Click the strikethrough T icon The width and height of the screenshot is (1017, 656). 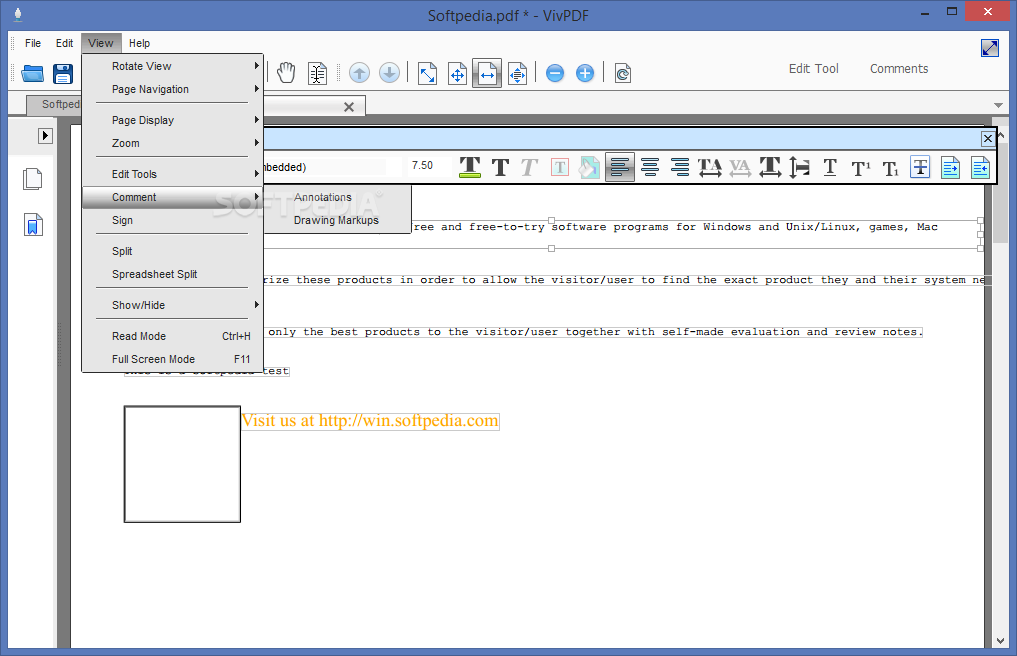tap(920, 167)
